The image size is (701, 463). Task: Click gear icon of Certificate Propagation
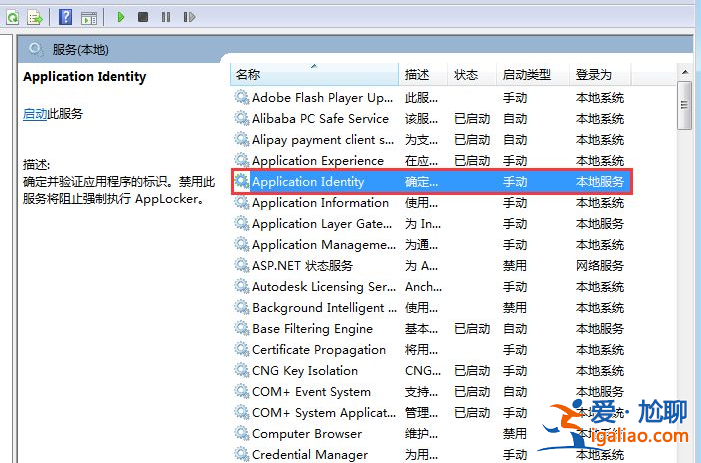241,349
